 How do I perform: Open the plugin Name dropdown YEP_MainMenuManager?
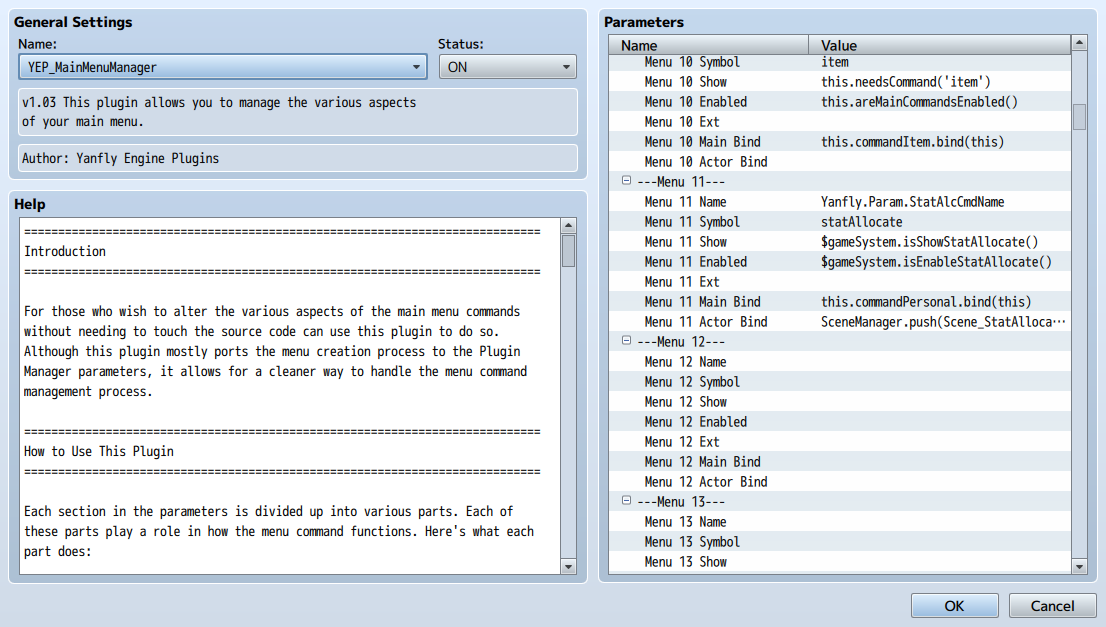[223, 67]
